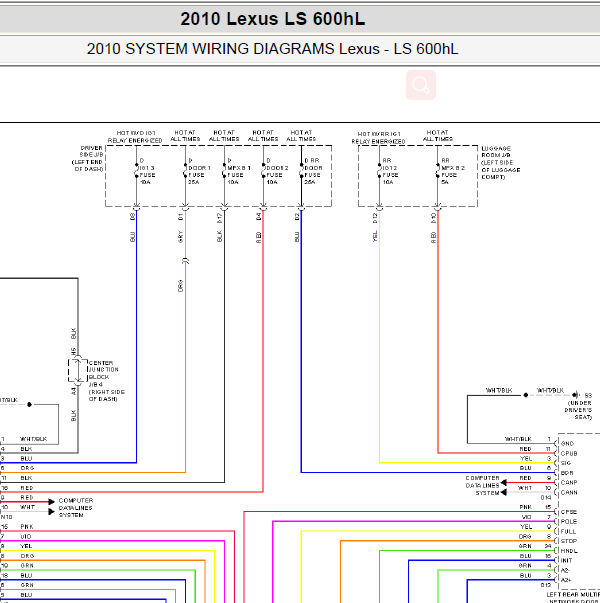Click the vertical "GRY" wire label
Image resolution: width=600 pixels, height=603 pixels.
[x=180, y=237]
